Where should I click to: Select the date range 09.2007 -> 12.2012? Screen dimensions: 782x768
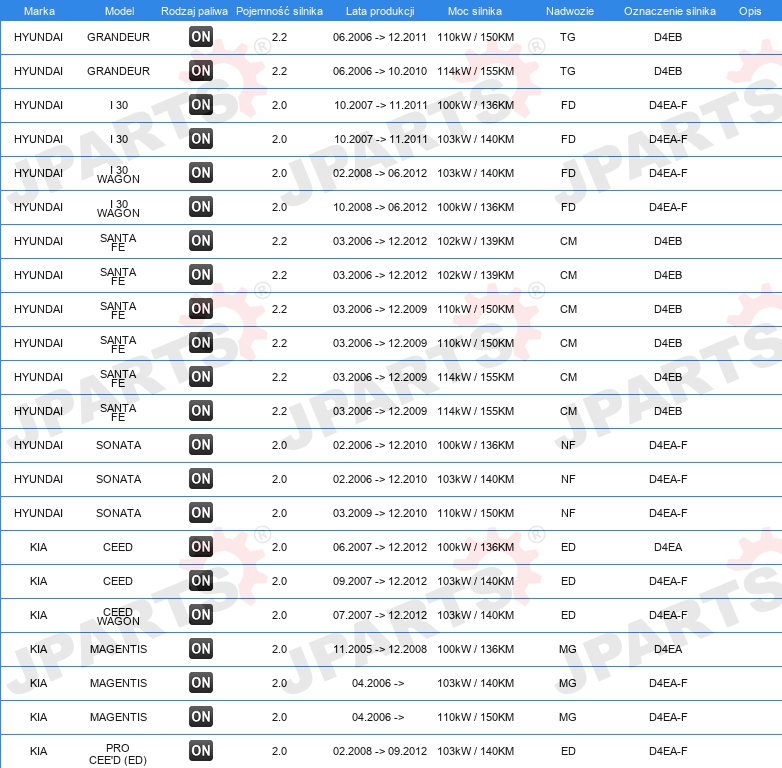pos(380,581)
